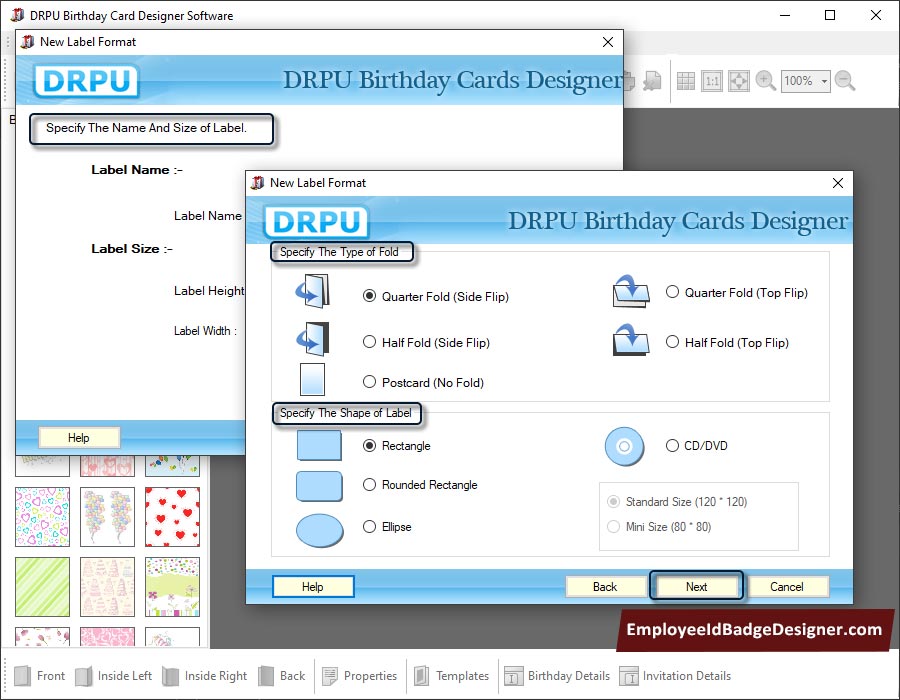The image size is (900, 700).
Task: Click the Postcard no fold icon
Action: click(312, 379)
